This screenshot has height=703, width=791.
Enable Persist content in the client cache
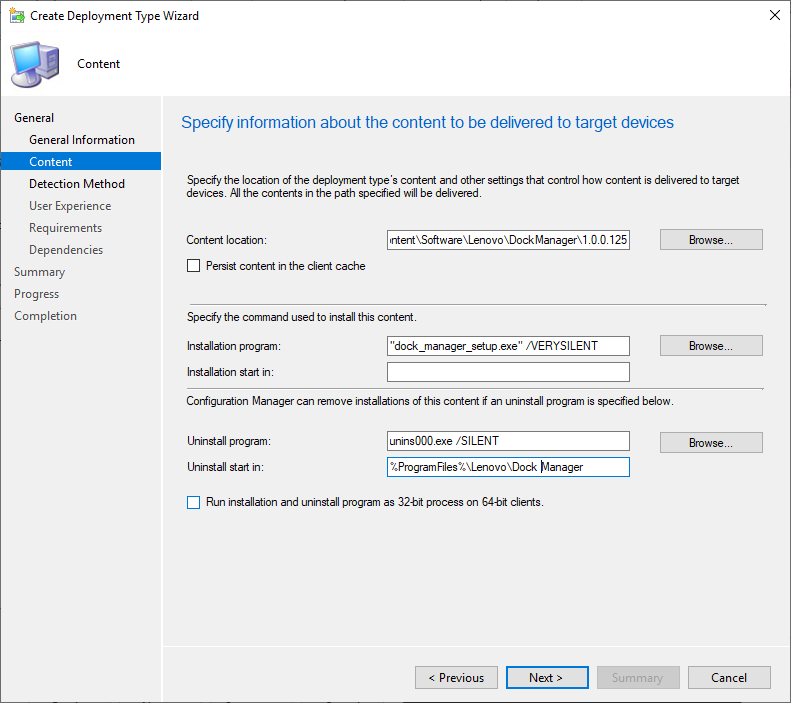click(193, 266)
